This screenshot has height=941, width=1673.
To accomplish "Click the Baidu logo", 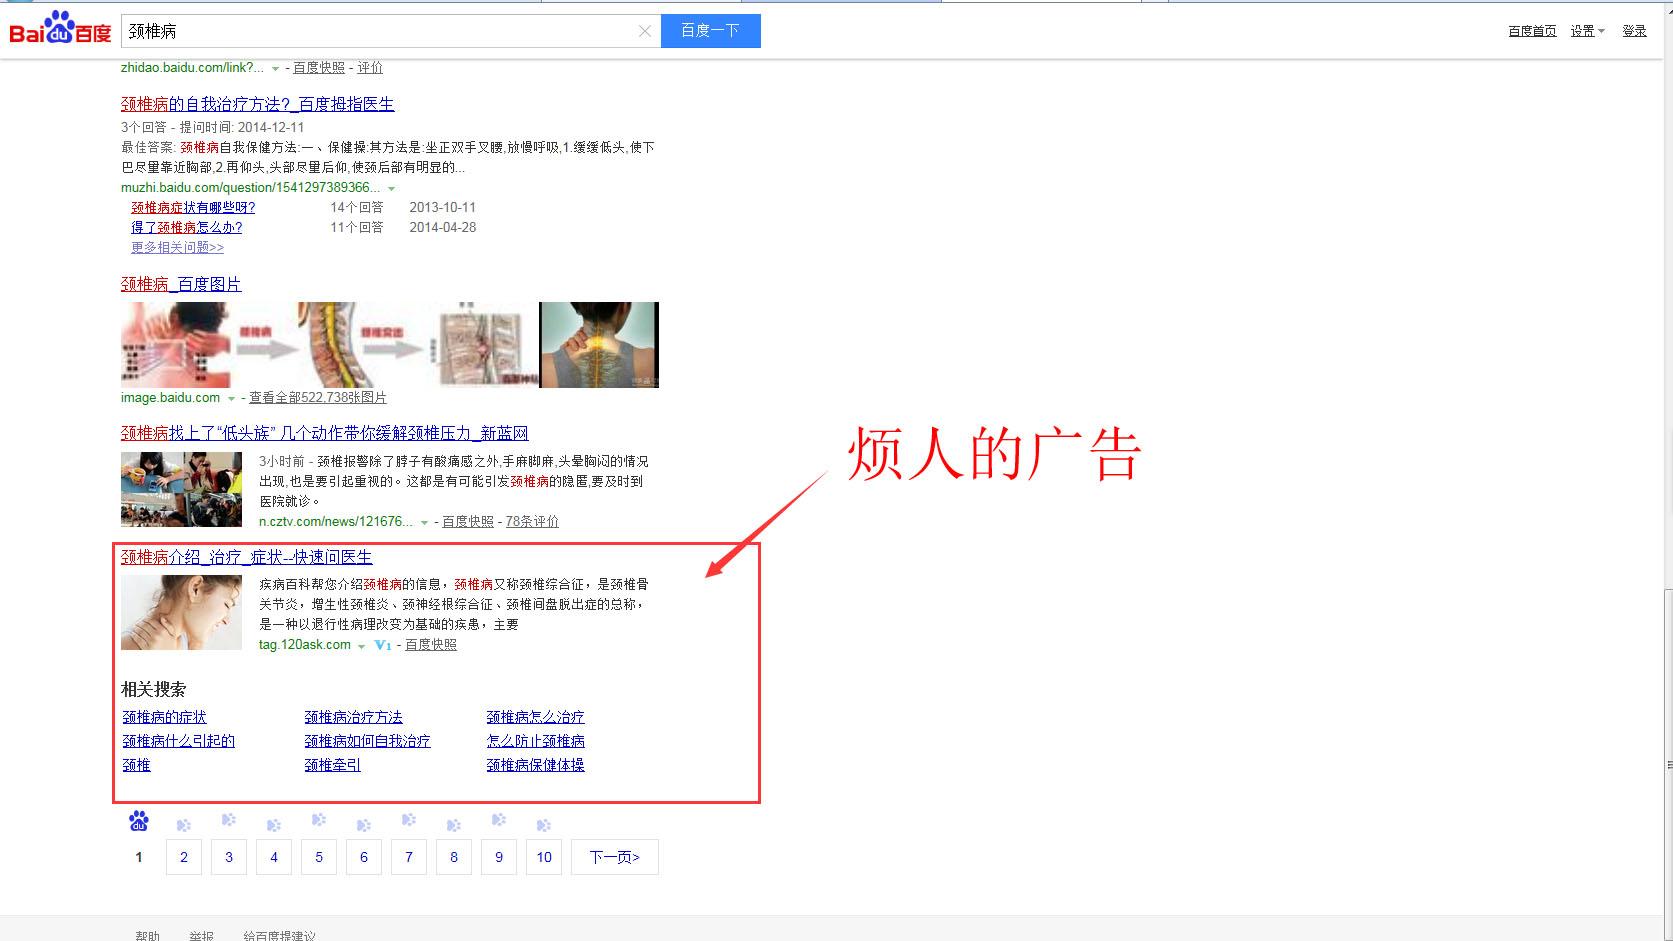I will (x=60, y=28).
